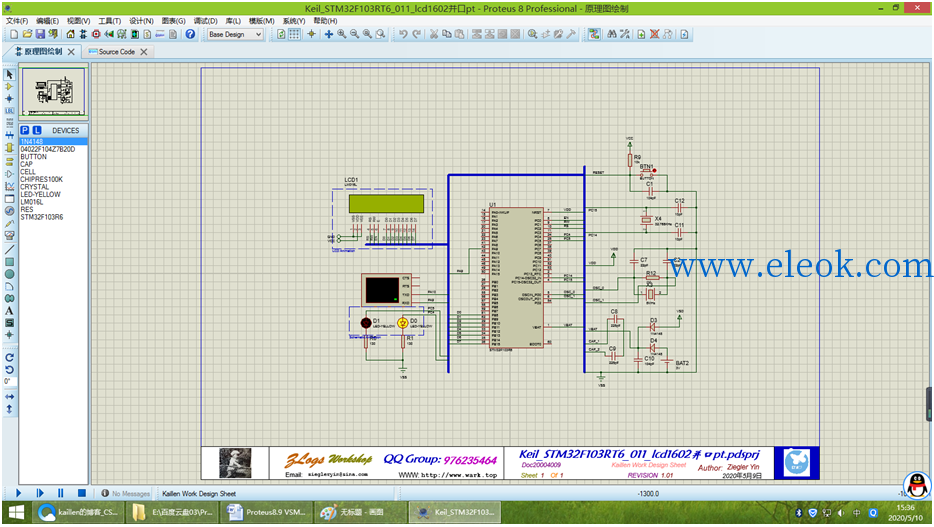Open the 视图(V) menu
This screenshot has width=934, height=527.
(x=79, y=21)
